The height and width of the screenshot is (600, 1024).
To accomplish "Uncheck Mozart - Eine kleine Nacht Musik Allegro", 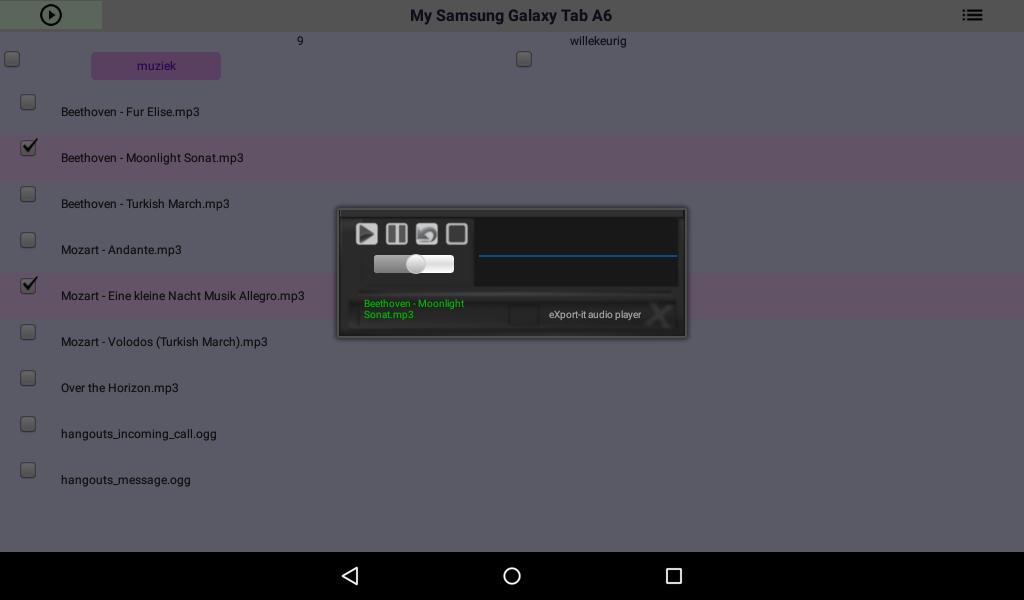I will (x=28, y=285).
